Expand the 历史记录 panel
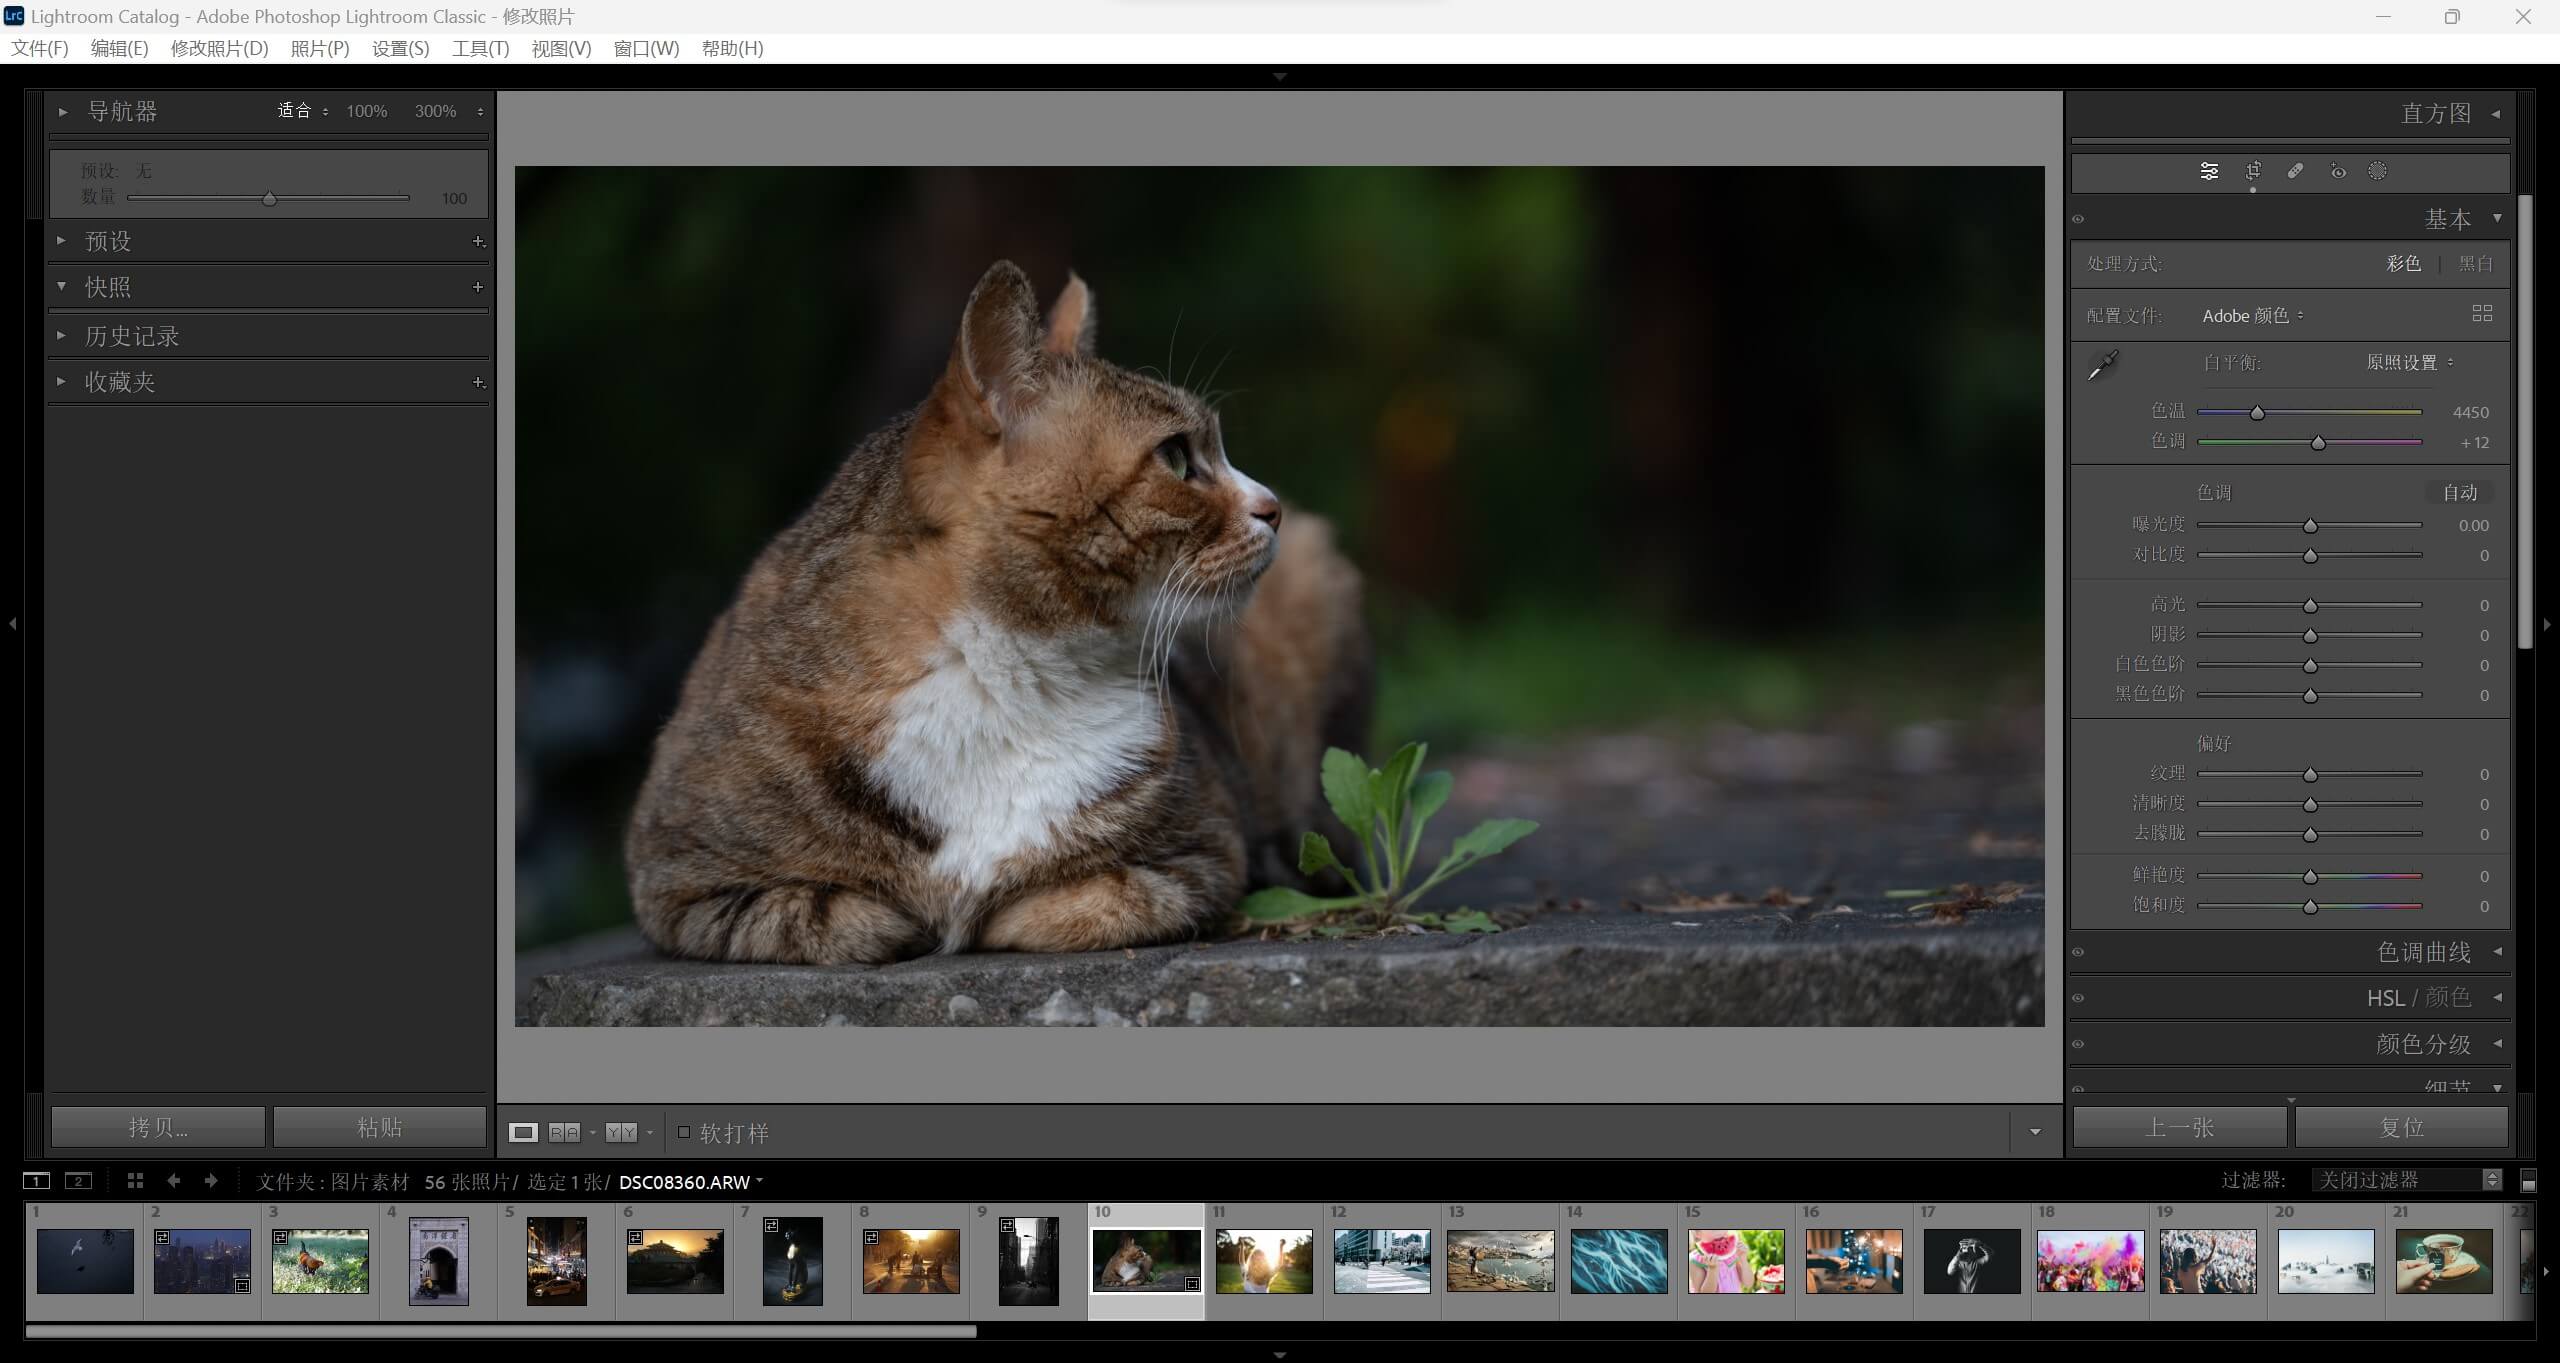The width and height of the screenshot is (2560, 1363). pyautogui.click(x=61, y=335)
